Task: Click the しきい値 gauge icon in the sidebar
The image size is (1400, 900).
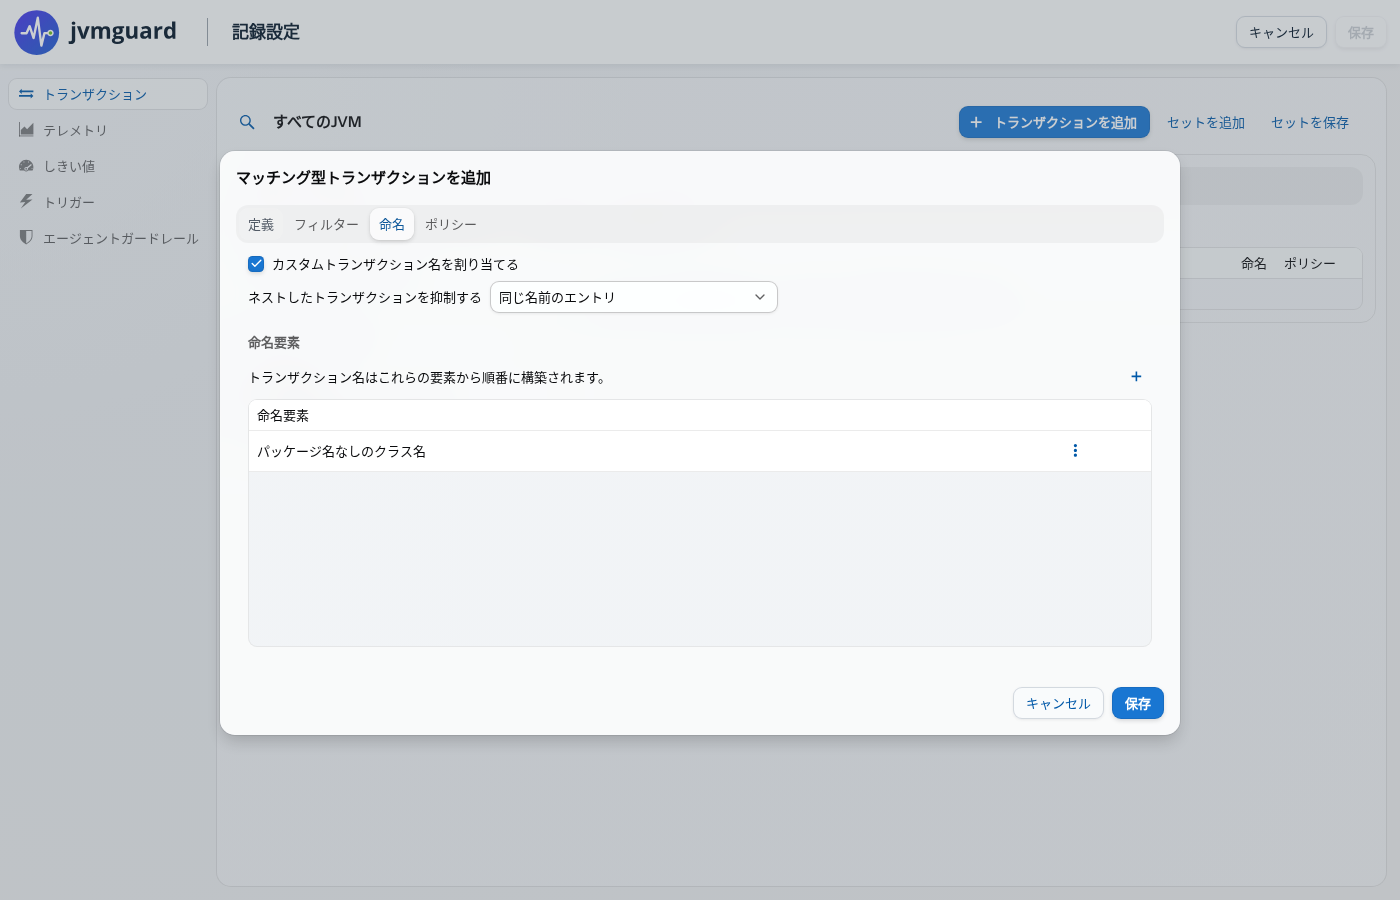Action: (27, 166)
